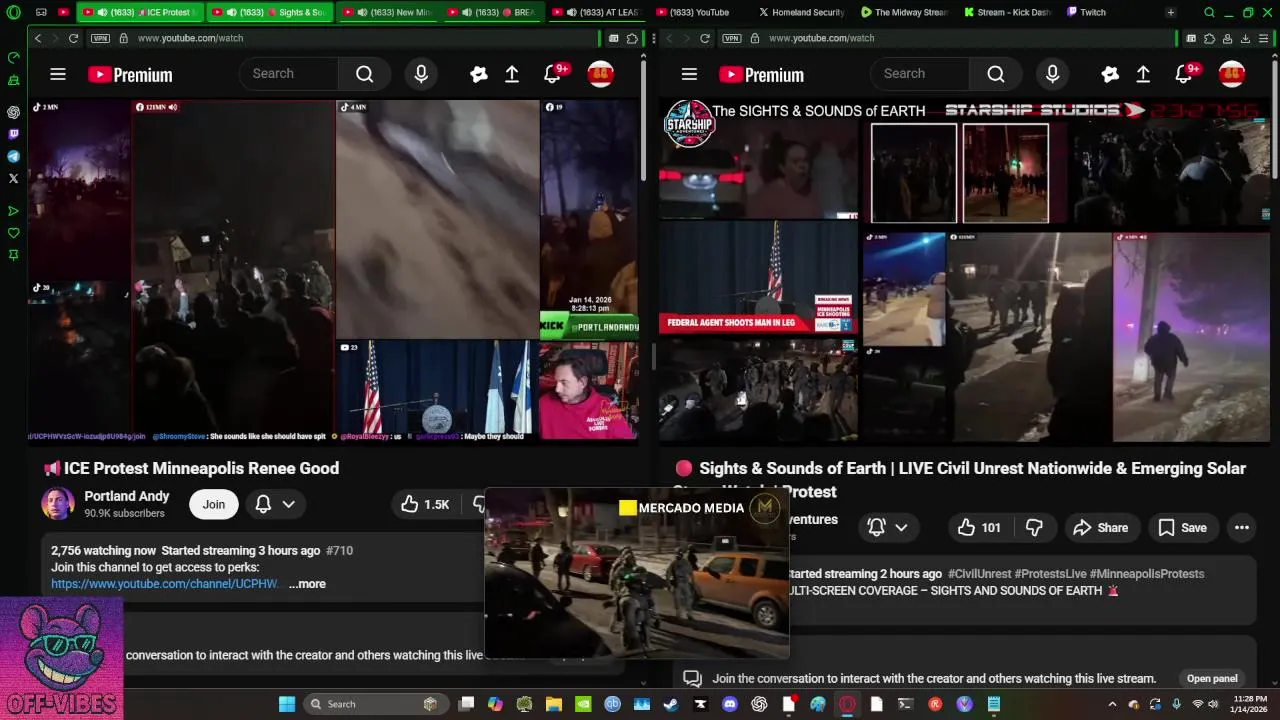Switch to New Minn... browser tab
Image resolution: width=1280 pixels, height=720 pixels.
(386, 13)
